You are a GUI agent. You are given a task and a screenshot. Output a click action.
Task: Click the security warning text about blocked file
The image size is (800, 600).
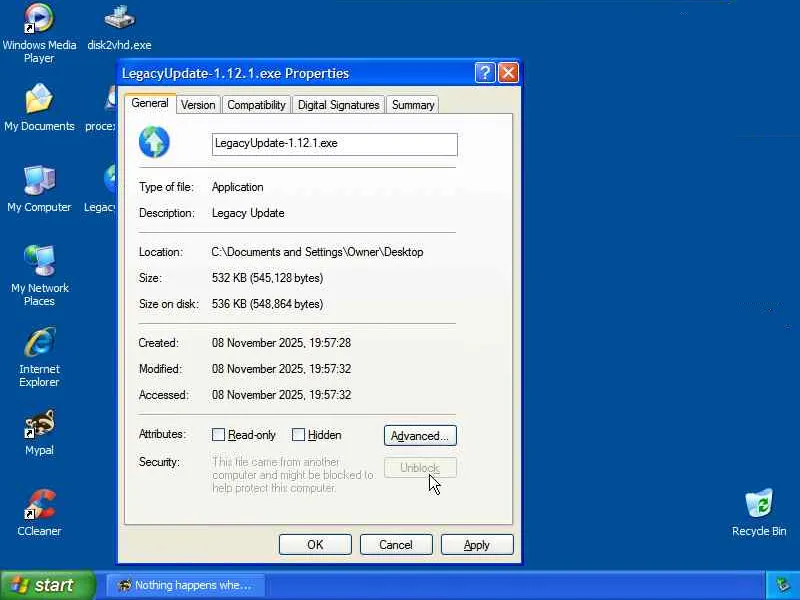292,475
